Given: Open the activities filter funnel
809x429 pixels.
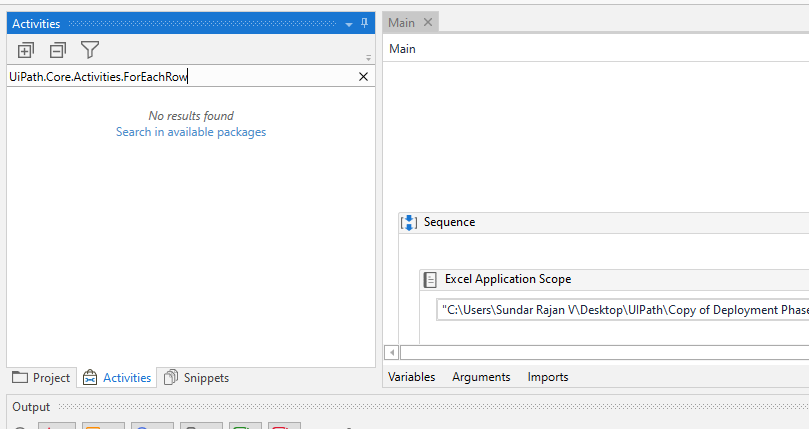Looking at the screenshot, I should click(x=90, y=50).
